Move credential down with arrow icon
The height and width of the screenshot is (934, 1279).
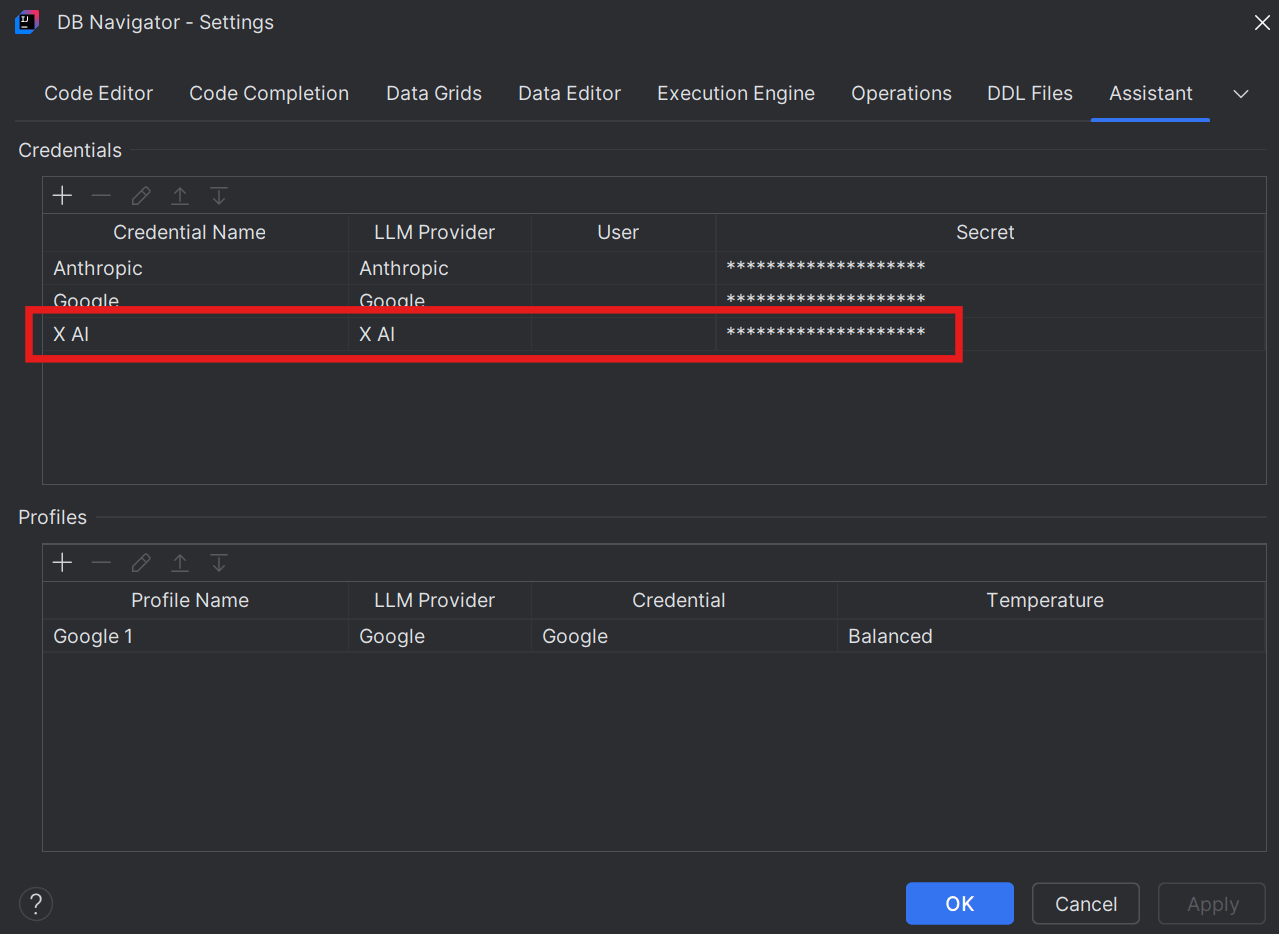click(x=219, y=196)
